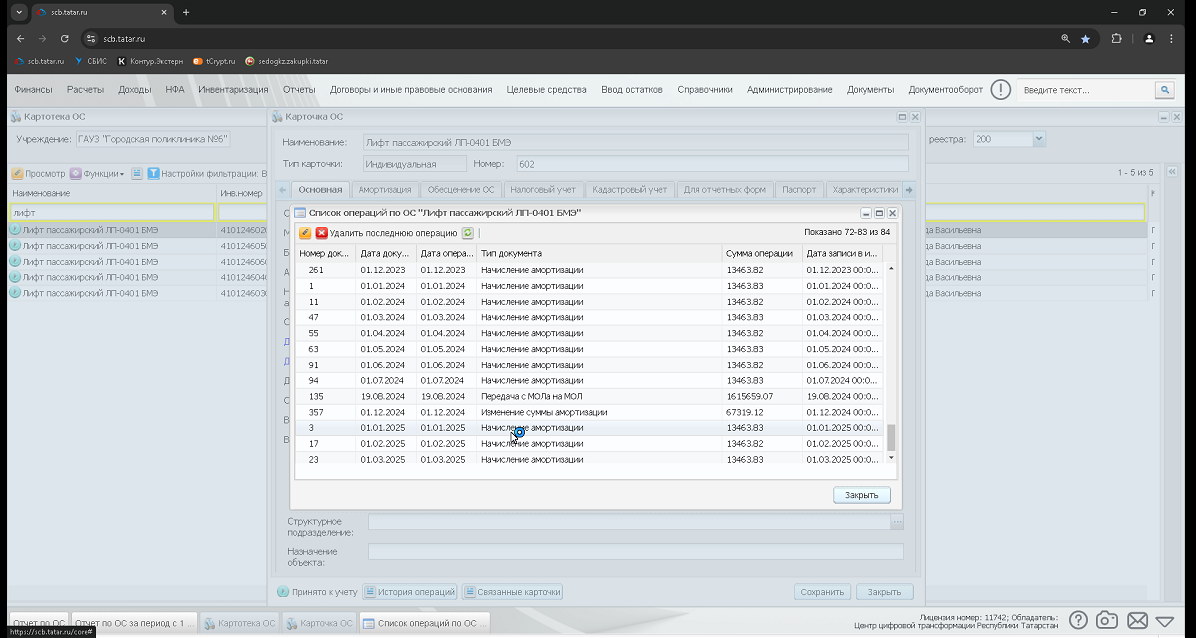Open the История операций button
Image resolution: width=1196 pixels, height=638 pixels.
410,591
